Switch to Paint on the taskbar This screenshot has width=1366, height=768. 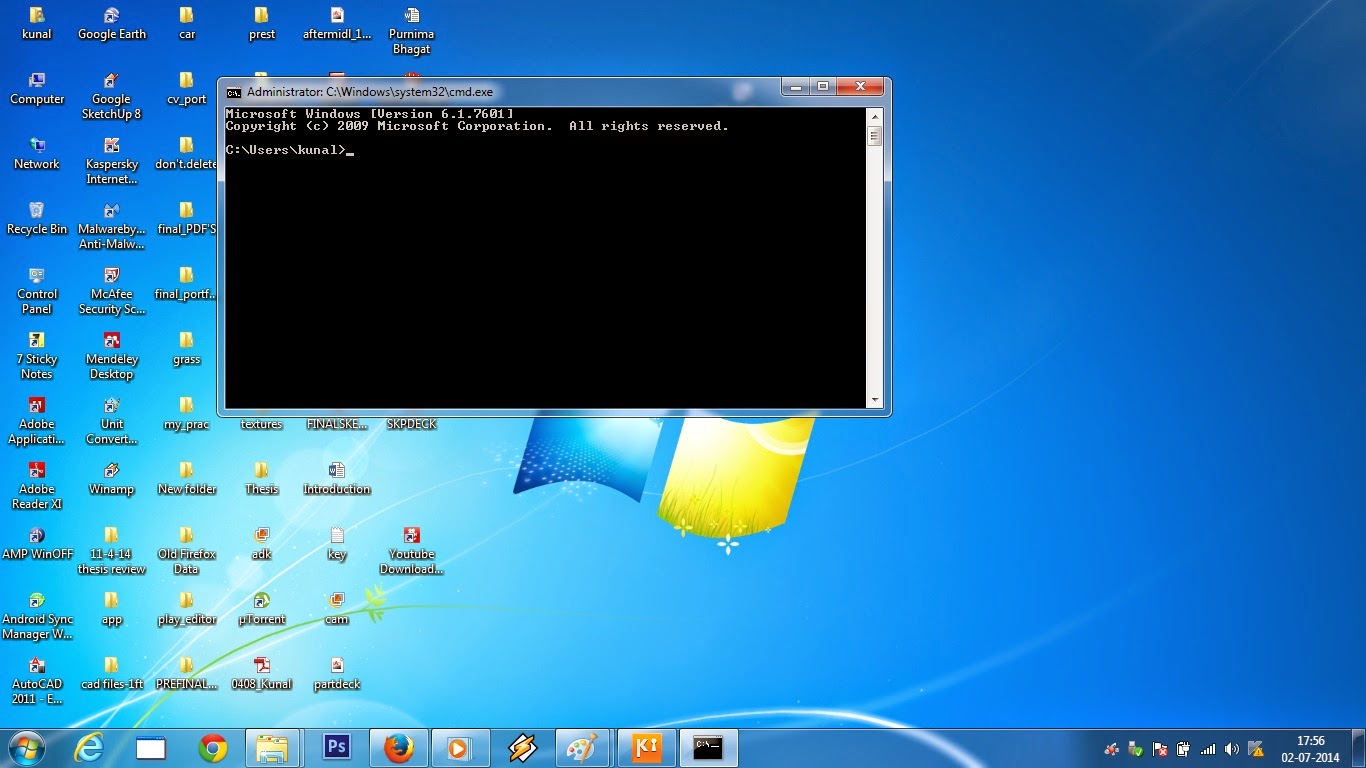tap(582, 748)
